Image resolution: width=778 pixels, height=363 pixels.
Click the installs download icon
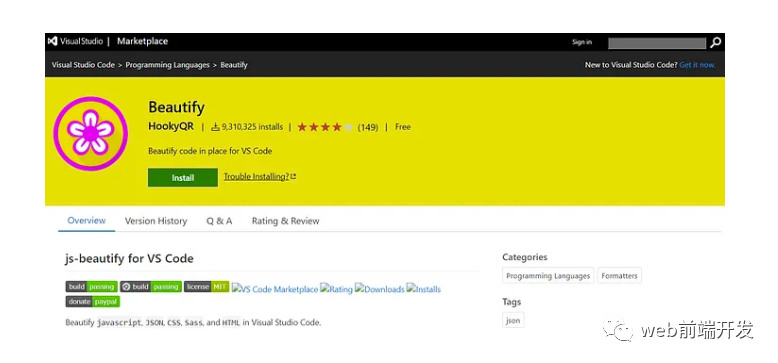click(215, 127)
